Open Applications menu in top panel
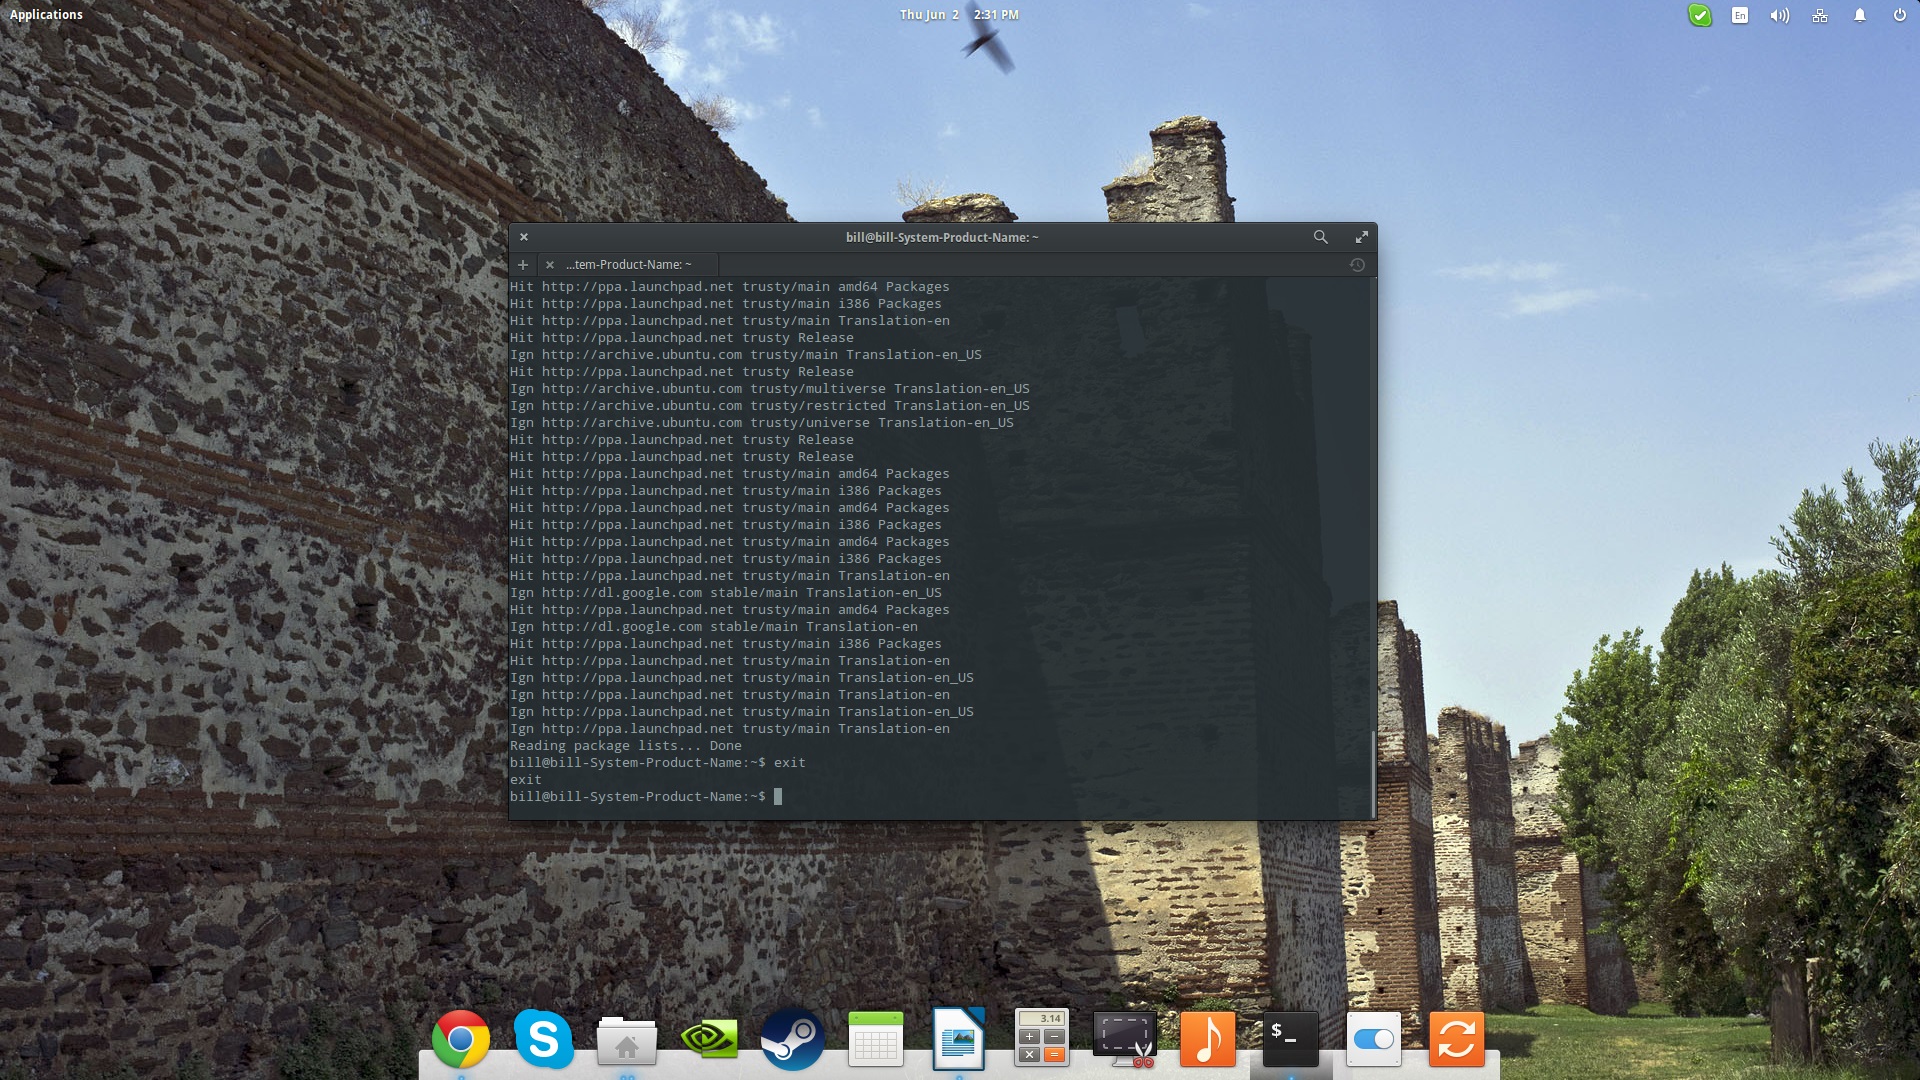Viewport: 1920px width, 1080px height. click(46, 14)
